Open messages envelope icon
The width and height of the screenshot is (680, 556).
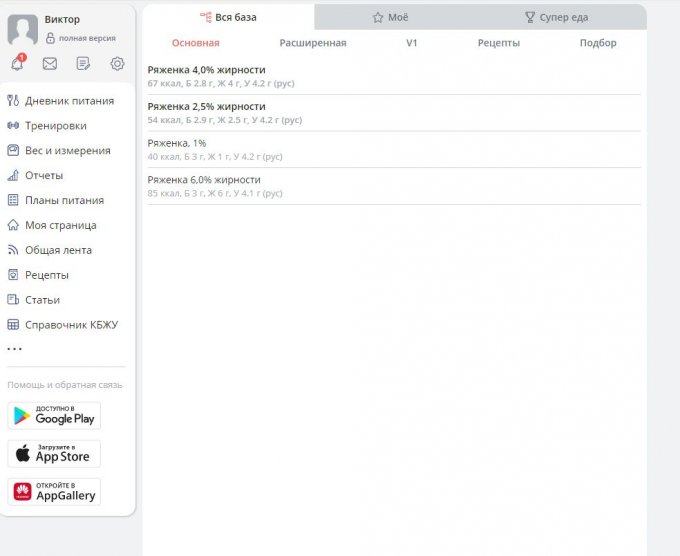(x=50, y=64)
